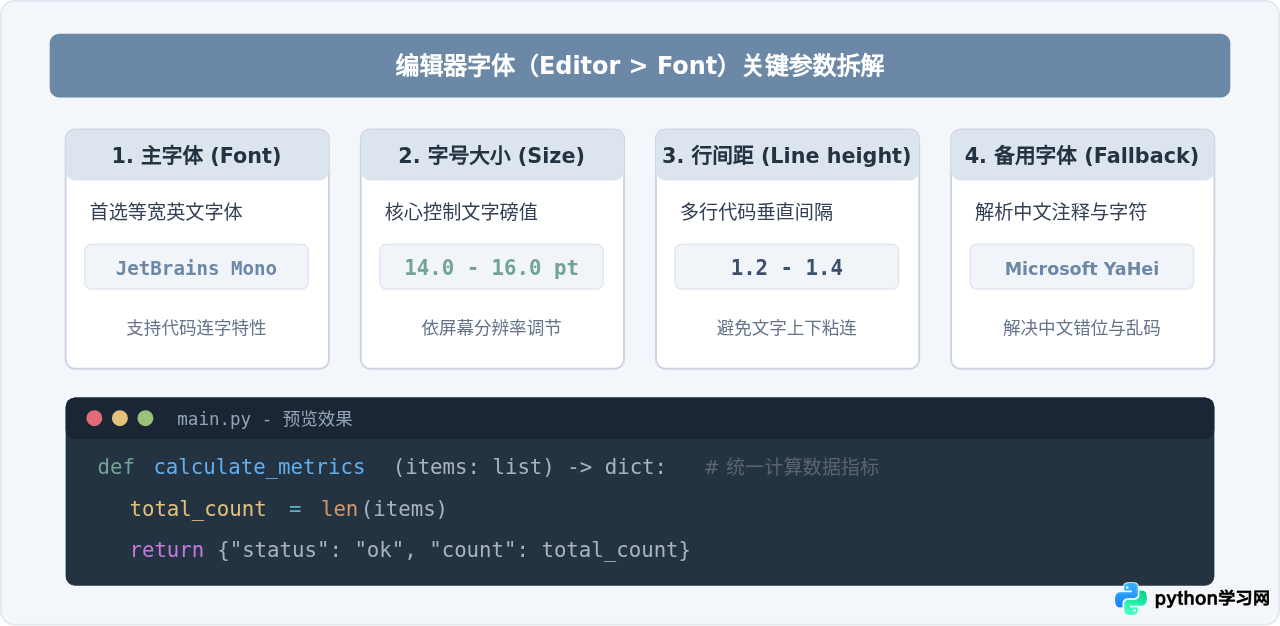Click the text 核心控制文字磅值
1280x626 pixels.
pos(461,212)
